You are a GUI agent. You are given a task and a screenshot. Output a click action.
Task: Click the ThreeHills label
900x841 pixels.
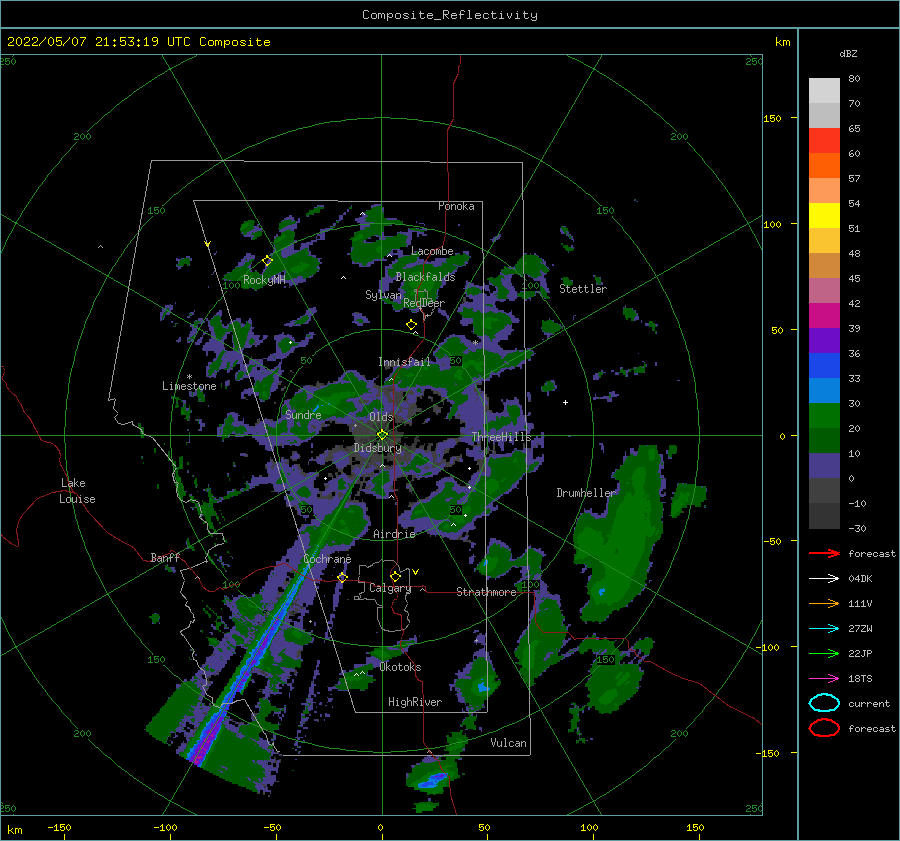pos(502,437)
